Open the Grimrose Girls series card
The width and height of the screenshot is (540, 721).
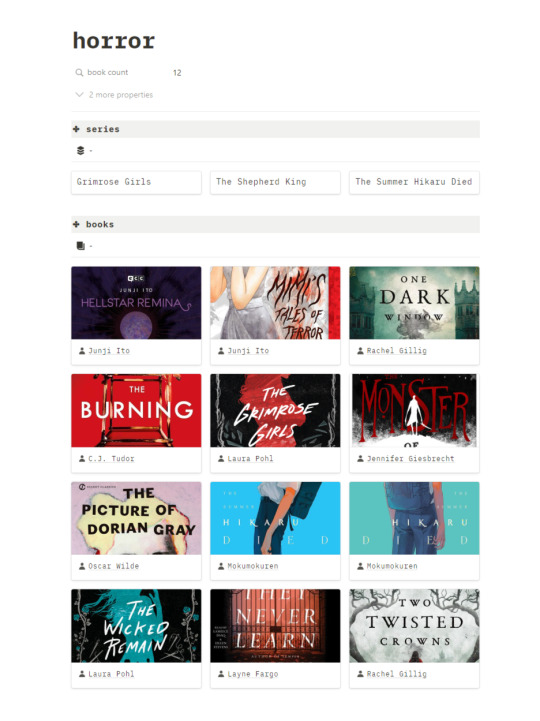click(136, 182)
